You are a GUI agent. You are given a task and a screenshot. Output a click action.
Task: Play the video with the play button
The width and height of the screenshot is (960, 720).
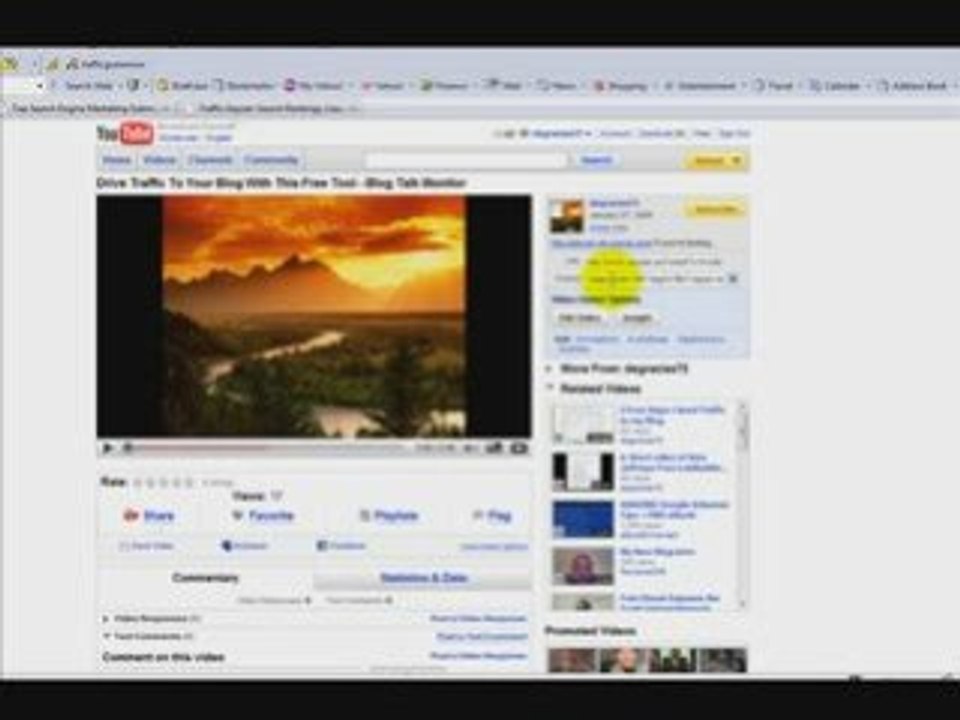click(108, 448)
